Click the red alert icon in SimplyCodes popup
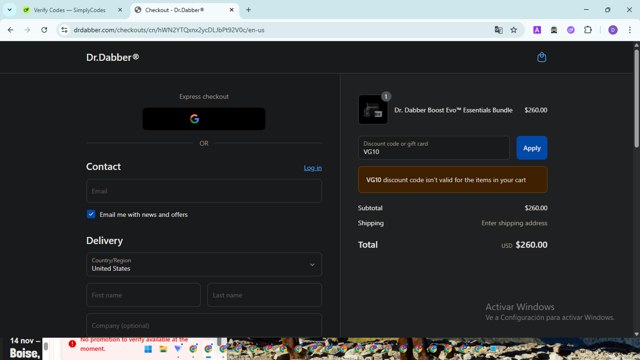The height and width of the screenshot is (360, 640). (x=72, y=344)
